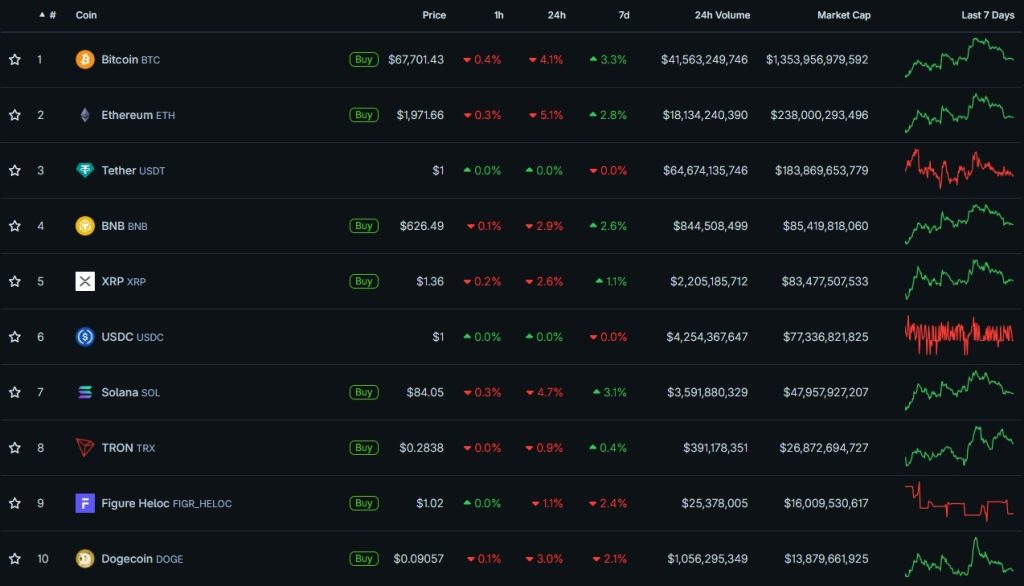Toggle the favorite star for USDC
Viewport: 1024px width, 586px height.
(x=15, y=337)
